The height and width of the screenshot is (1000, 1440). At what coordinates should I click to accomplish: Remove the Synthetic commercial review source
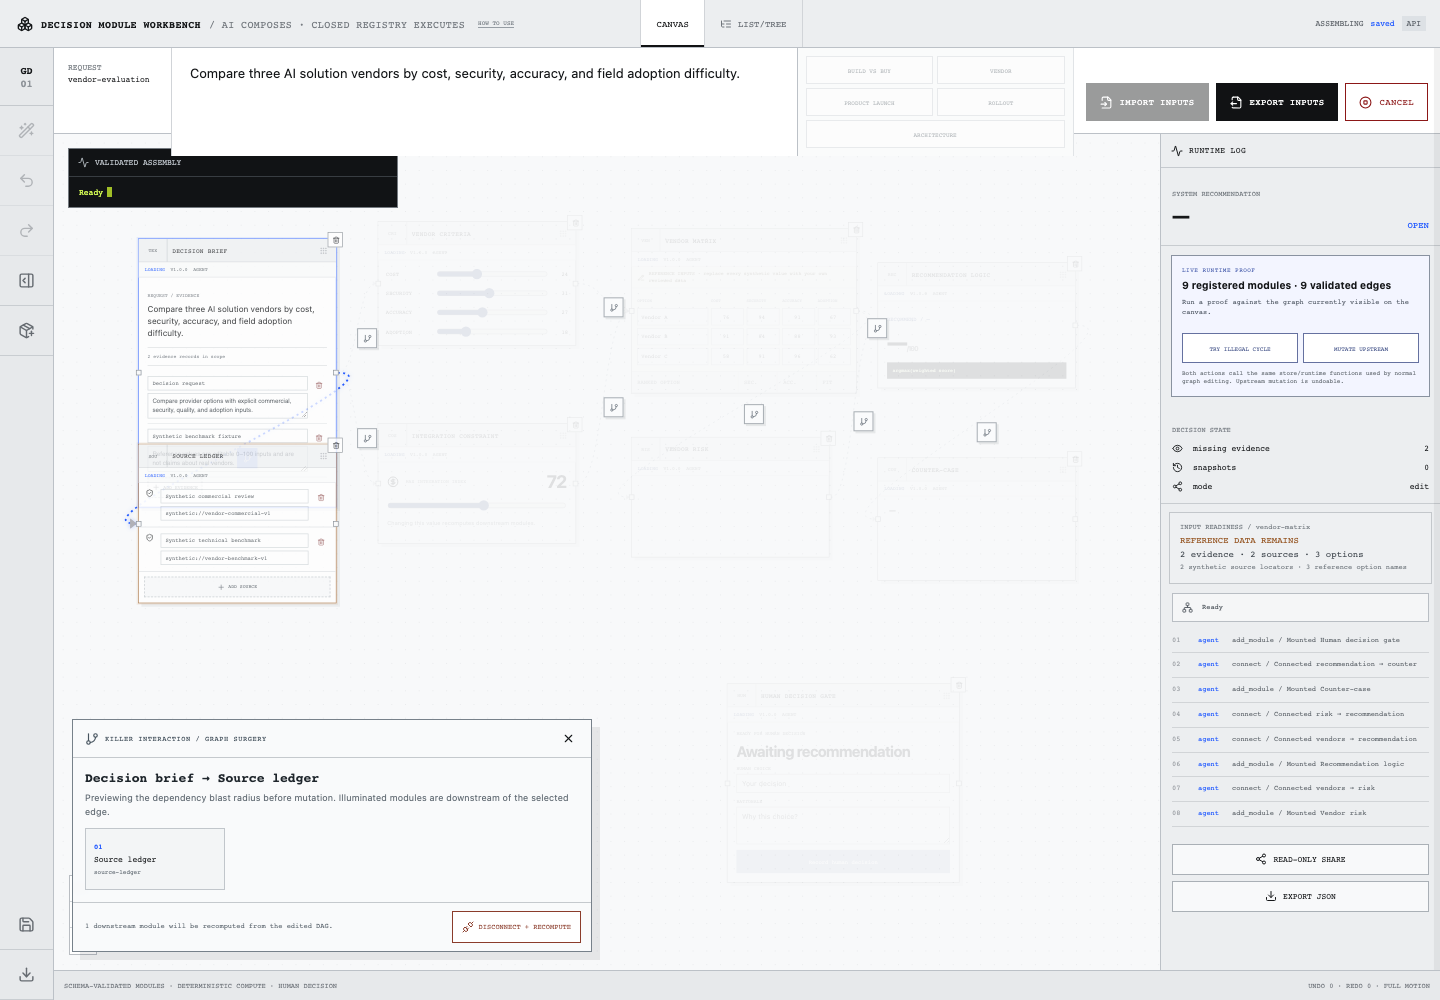point(321,497)
